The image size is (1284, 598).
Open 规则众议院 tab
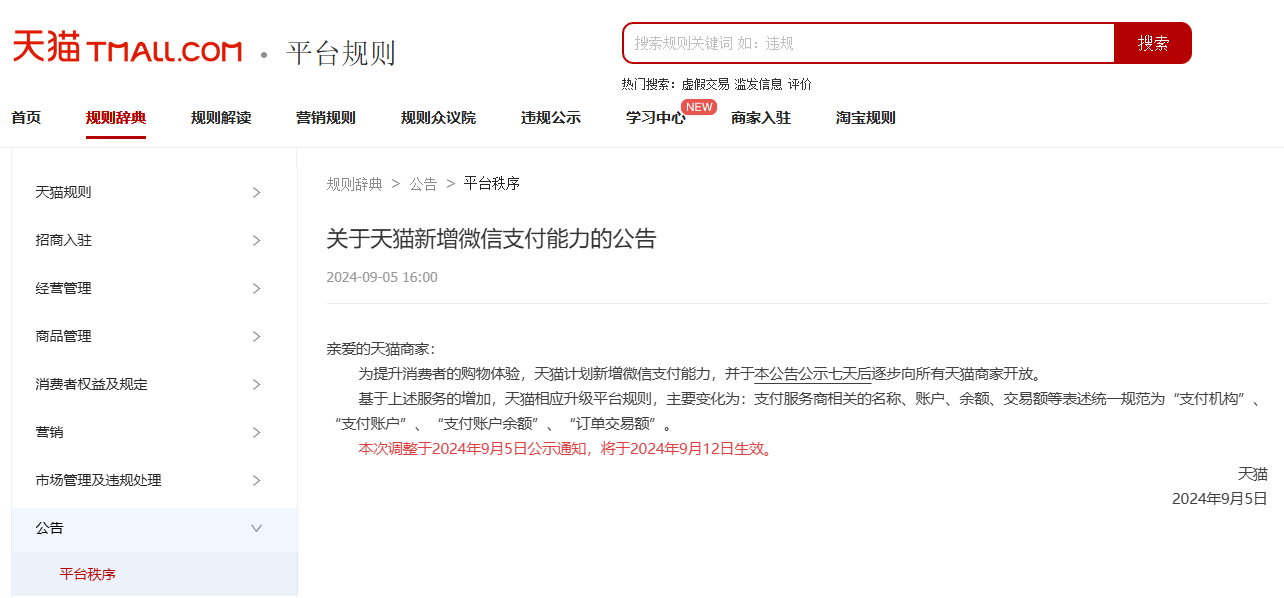(x=438, y=118)
